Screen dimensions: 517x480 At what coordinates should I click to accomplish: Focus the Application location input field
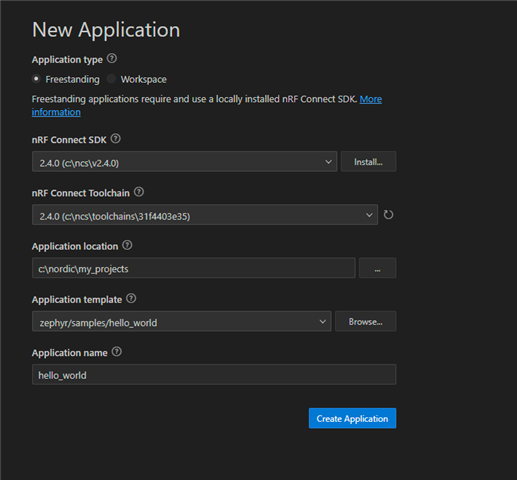[x=194, y=268]
